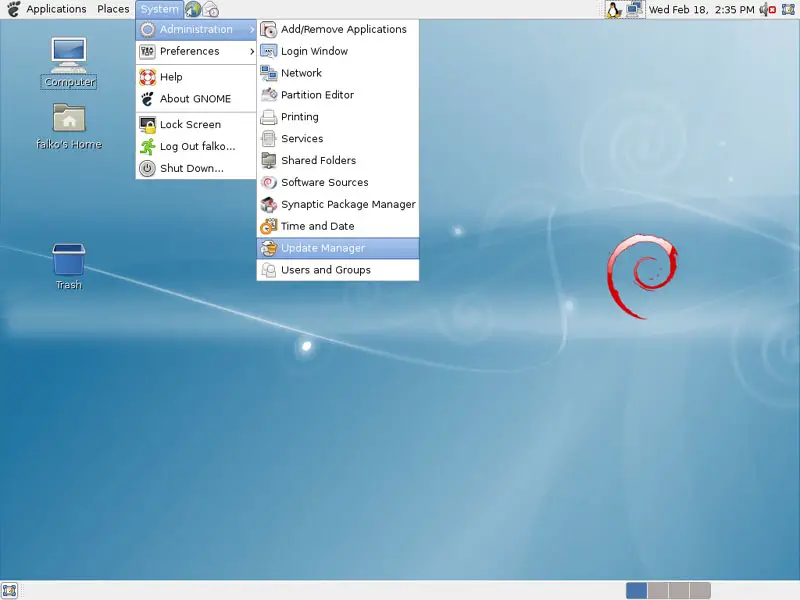
Task: Expand the Administration submenu arrow
Action: (252, 30)
